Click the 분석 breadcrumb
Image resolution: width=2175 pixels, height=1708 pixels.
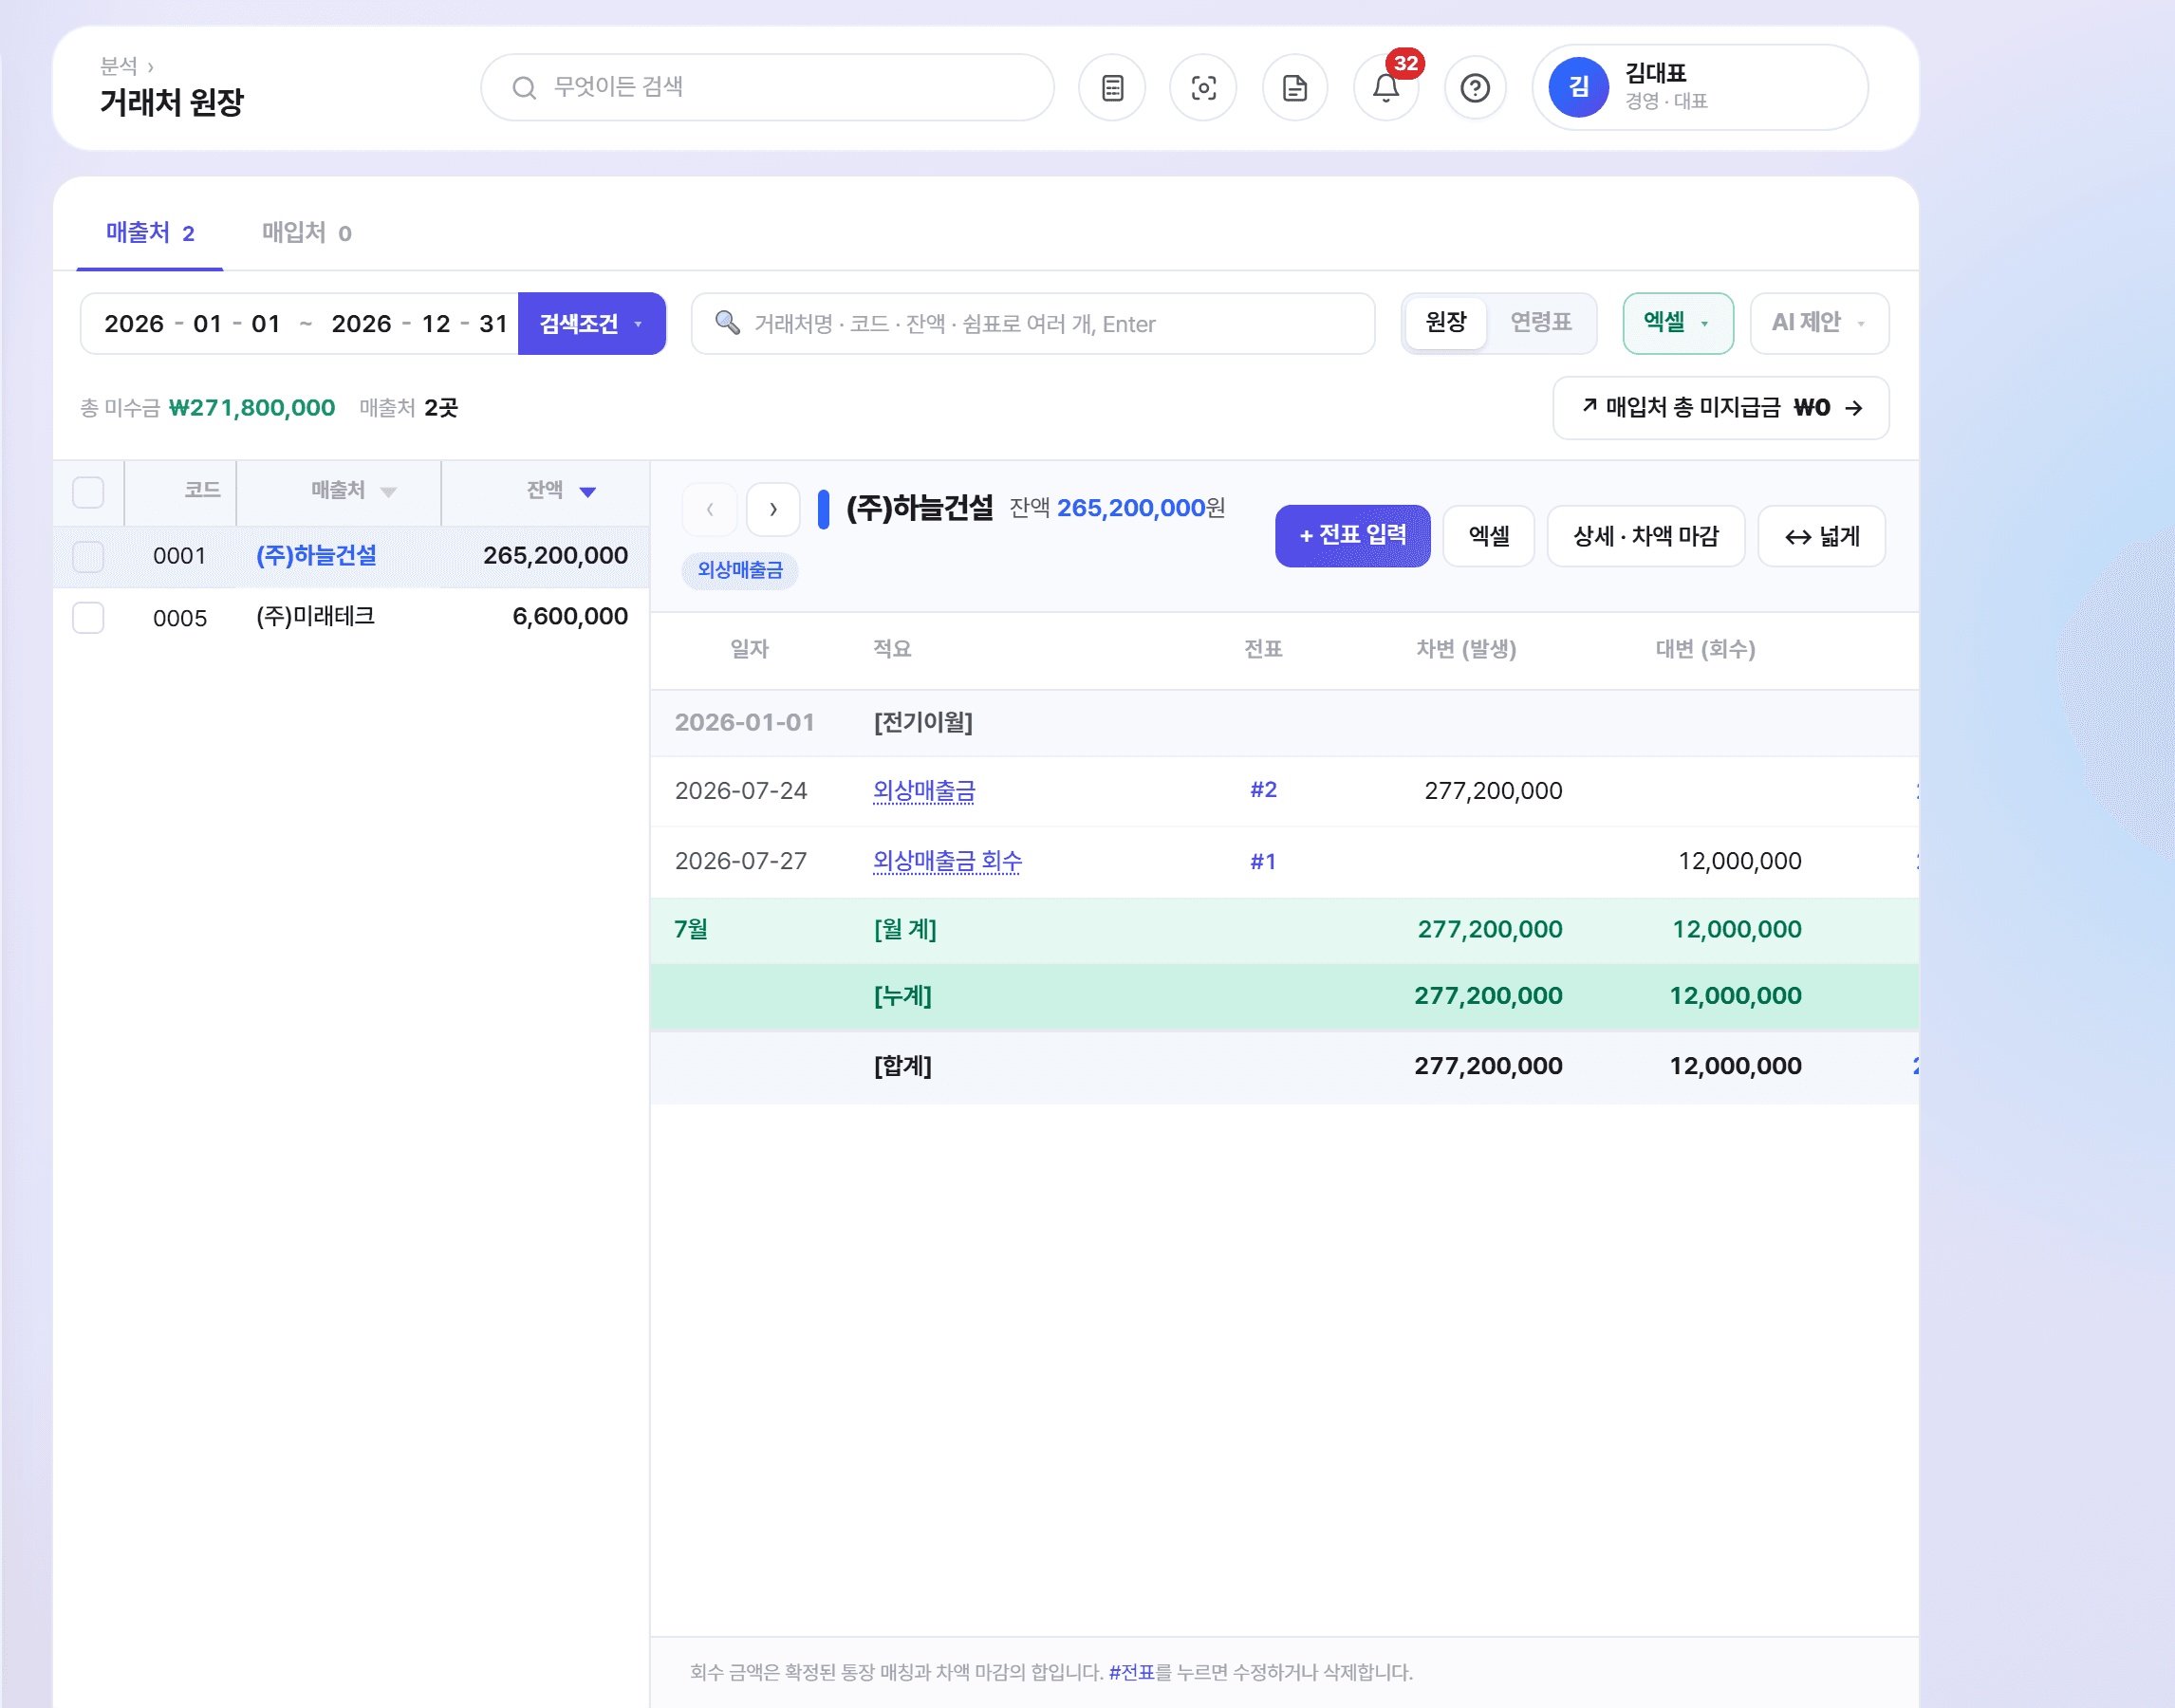118,66
